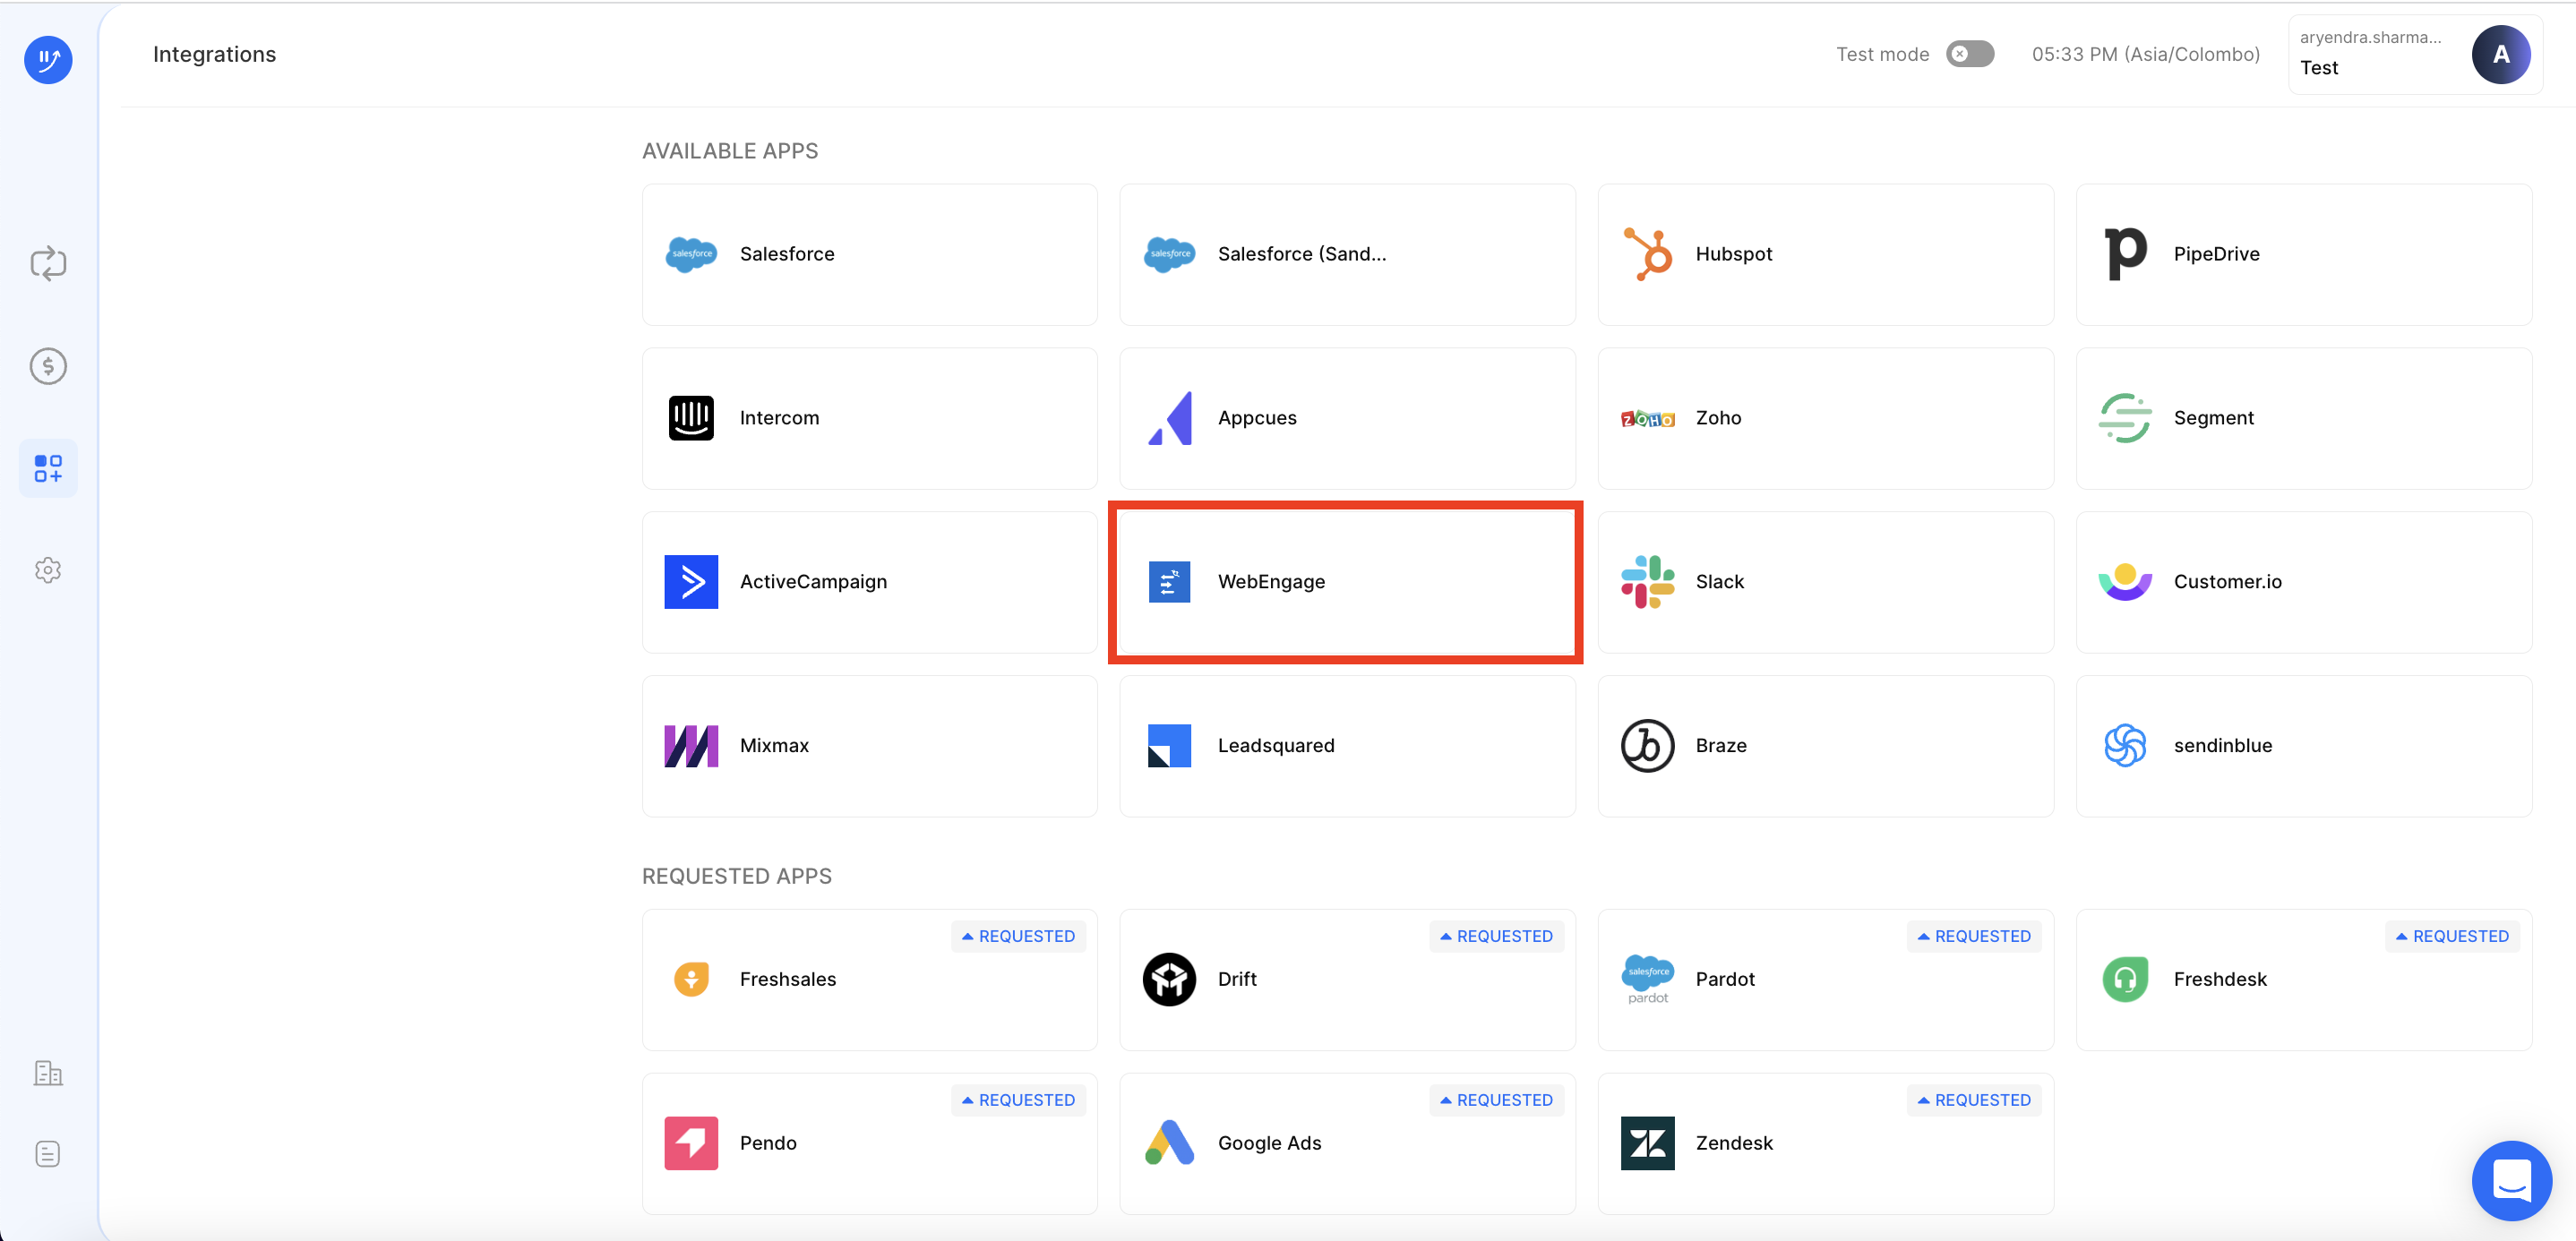Click the Drift REQUESTED badge

[1496, 936]
